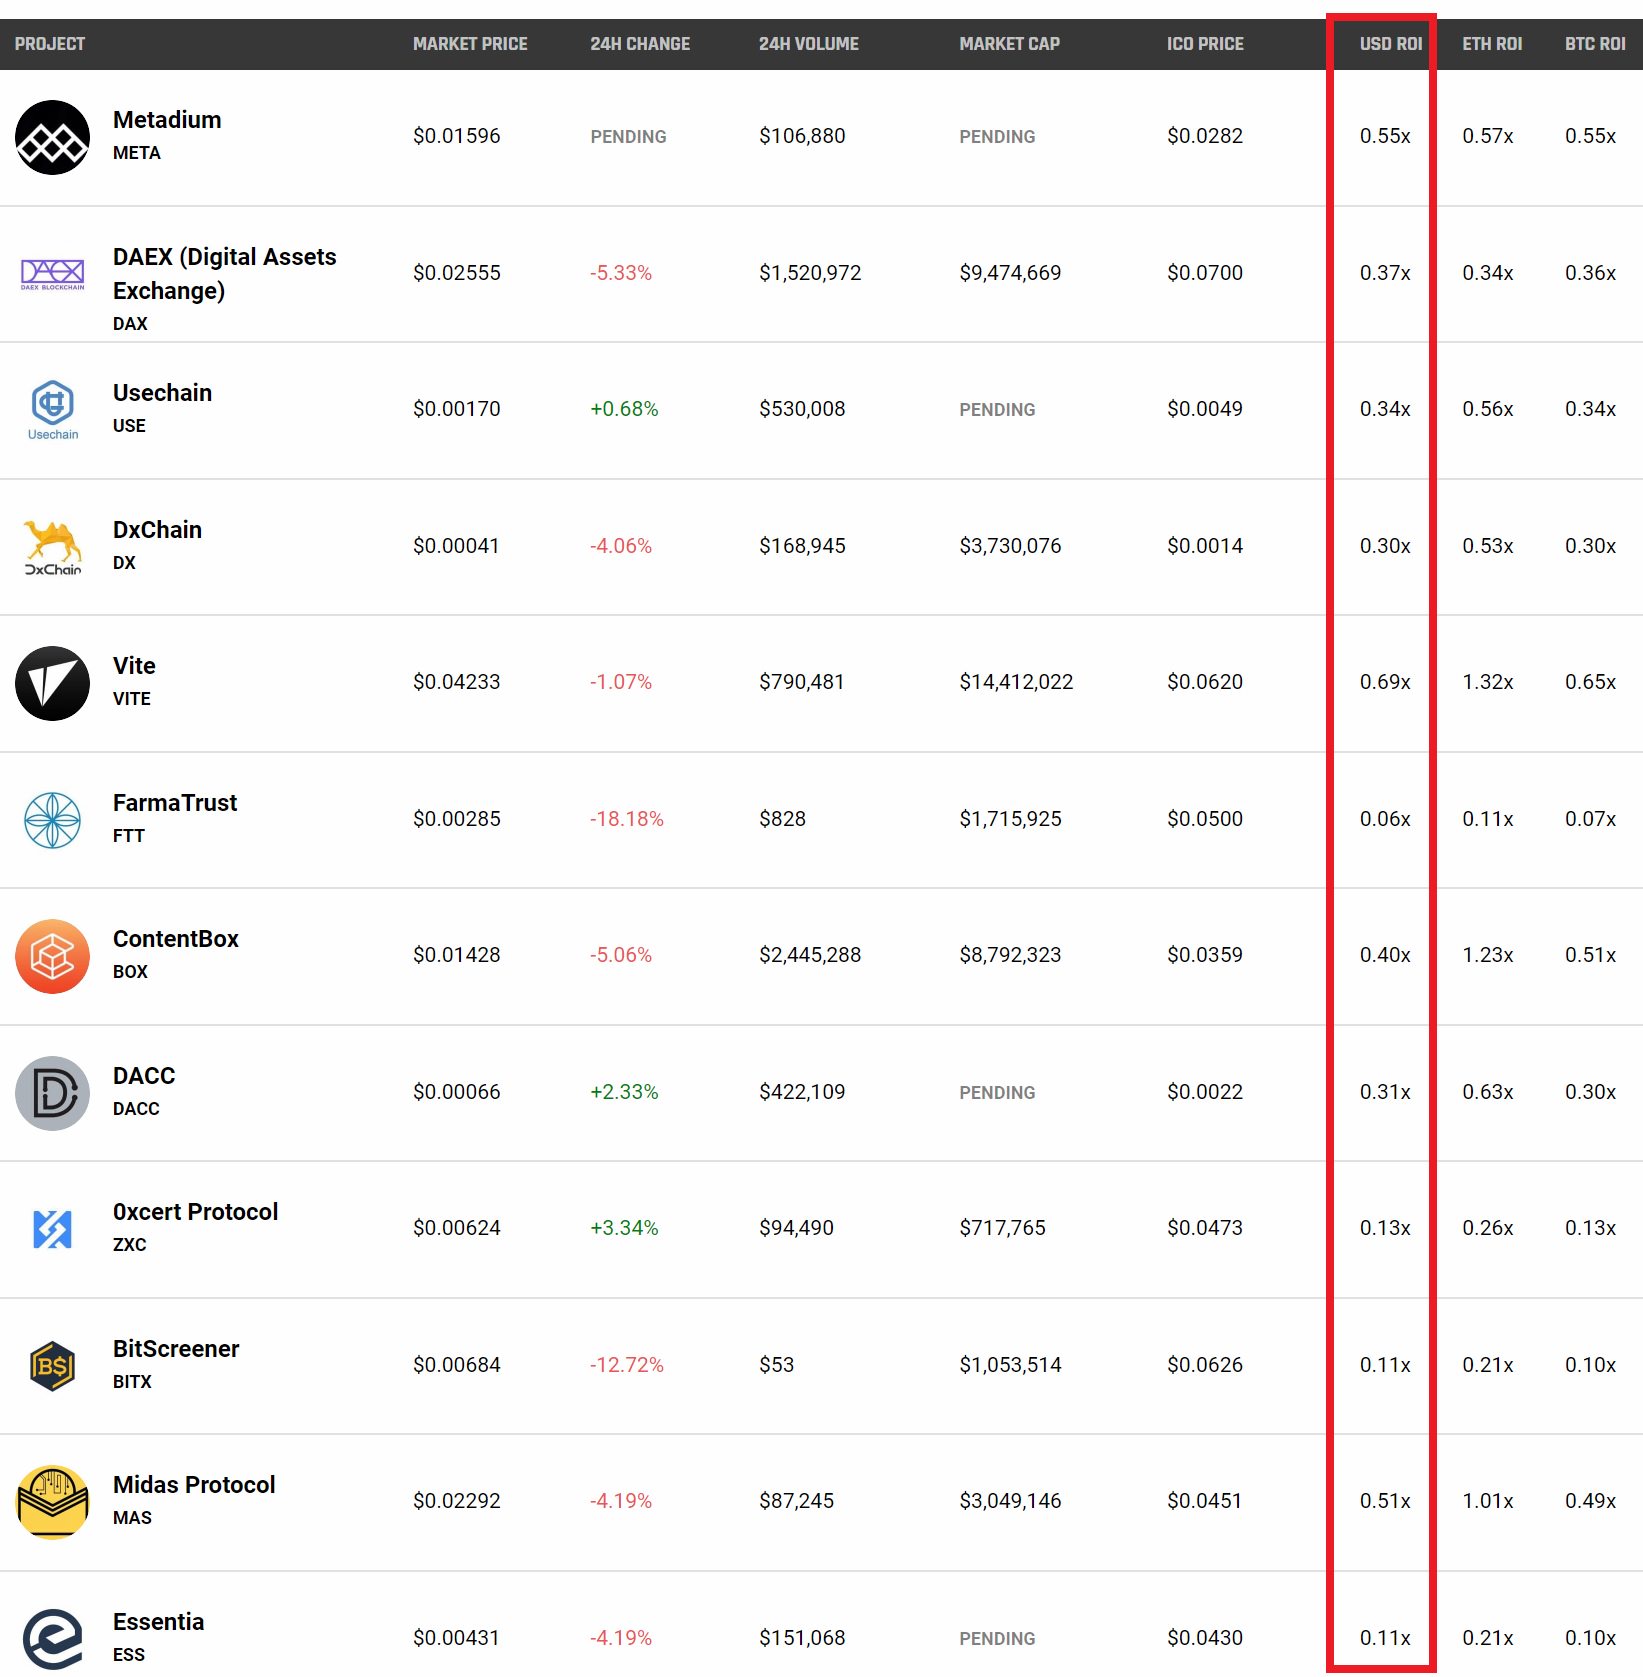
Task: Click the FarmaTrust flower logo
Action: (x=53, y=820)
